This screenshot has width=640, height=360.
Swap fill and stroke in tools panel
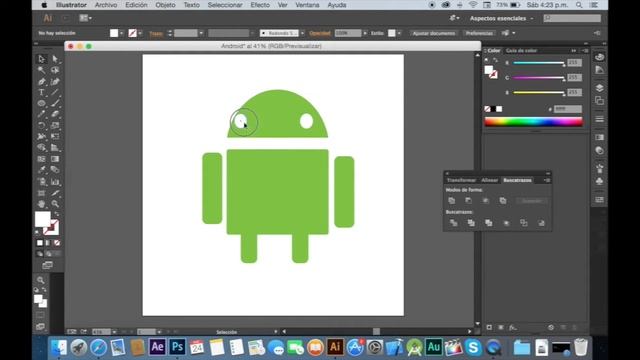(57, 214)
